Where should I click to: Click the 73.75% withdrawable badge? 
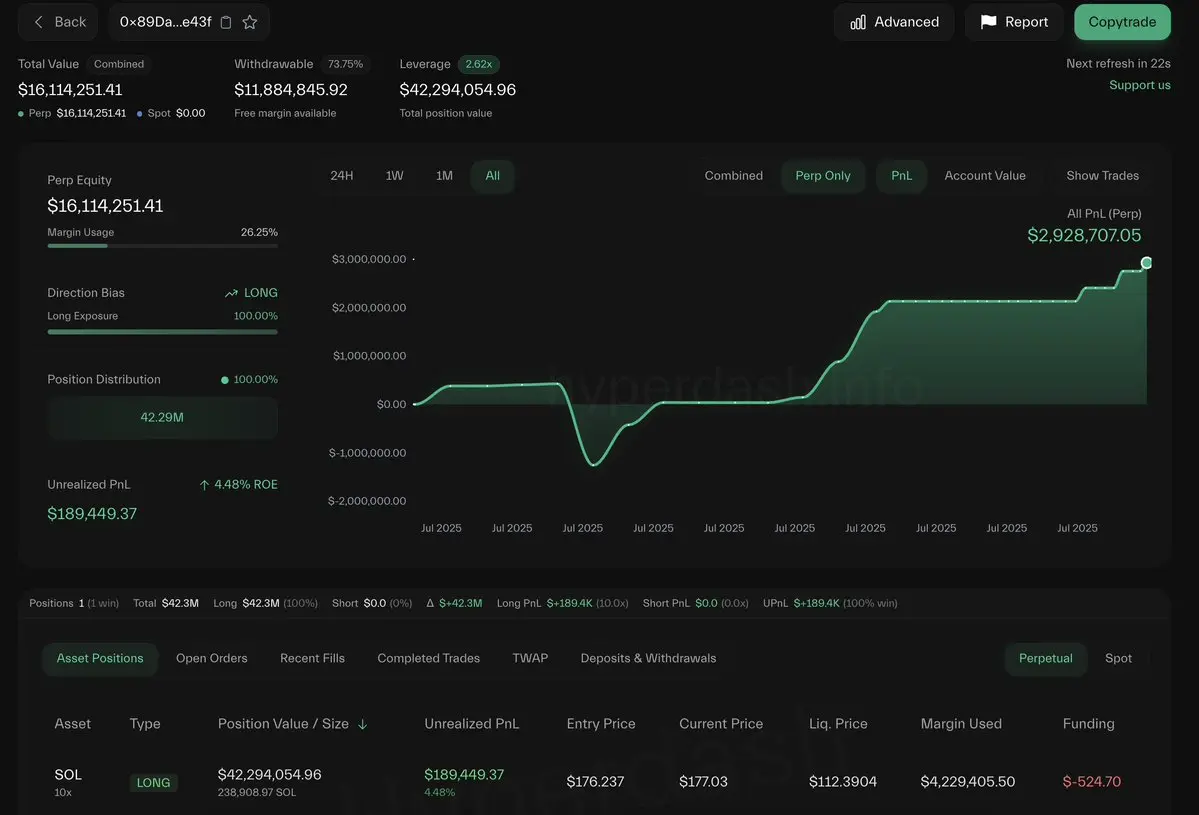tap(345, 64)
